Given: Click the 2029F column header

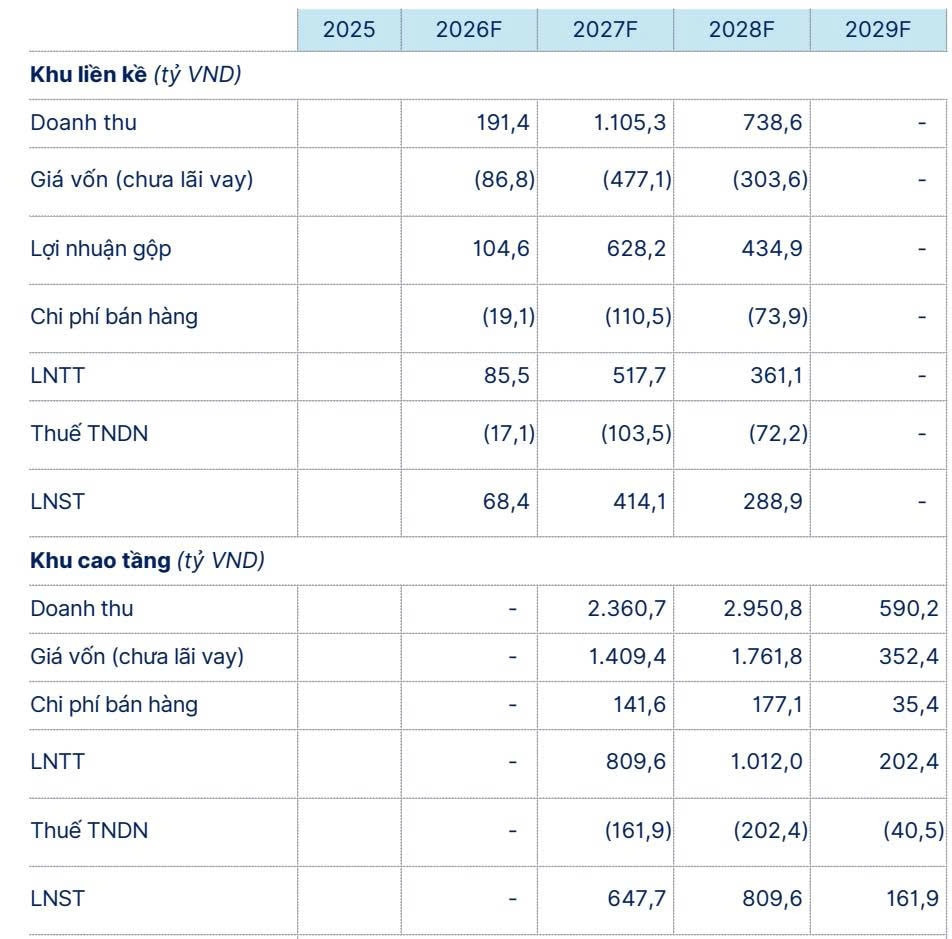Looking at the screenshot, I should coord(878,29).
